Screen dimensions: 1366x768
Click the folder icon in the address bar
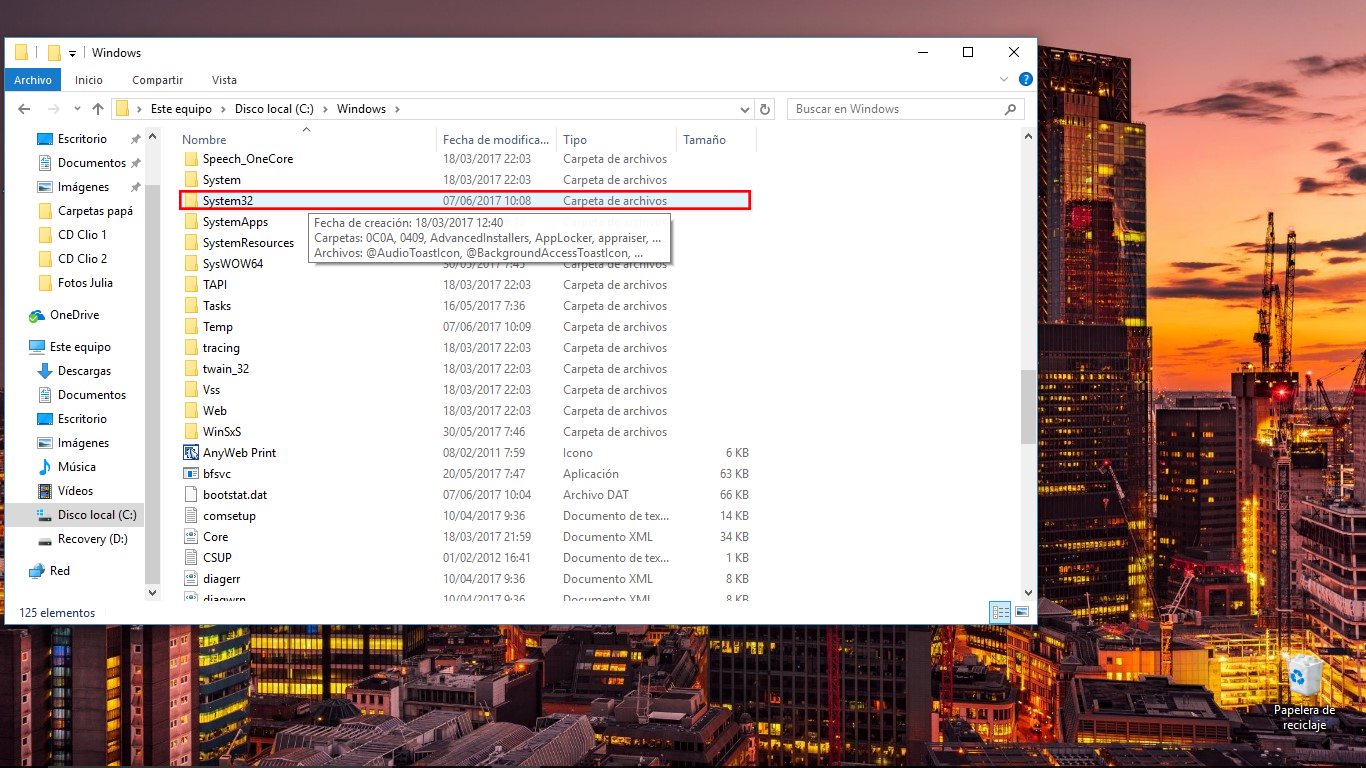pos(124,109)
